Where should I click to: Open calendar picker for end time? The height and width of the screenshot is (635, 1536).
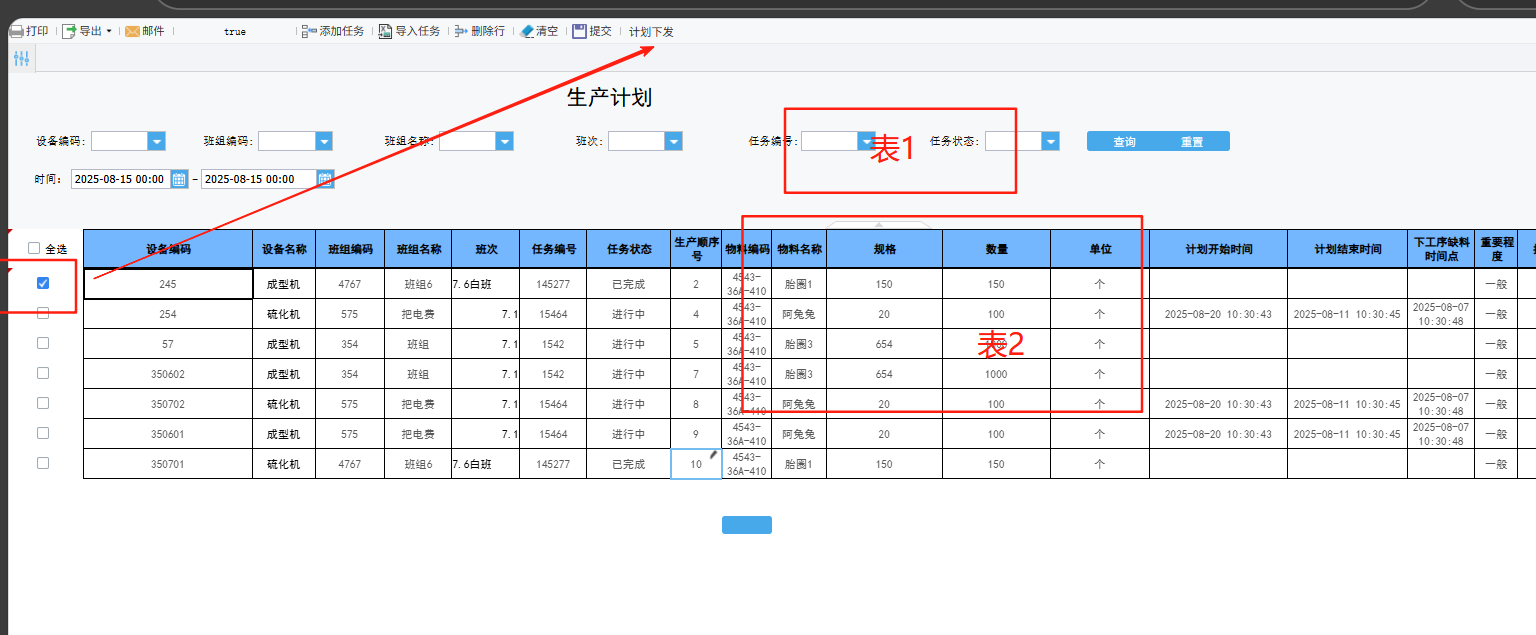[325, 179]
